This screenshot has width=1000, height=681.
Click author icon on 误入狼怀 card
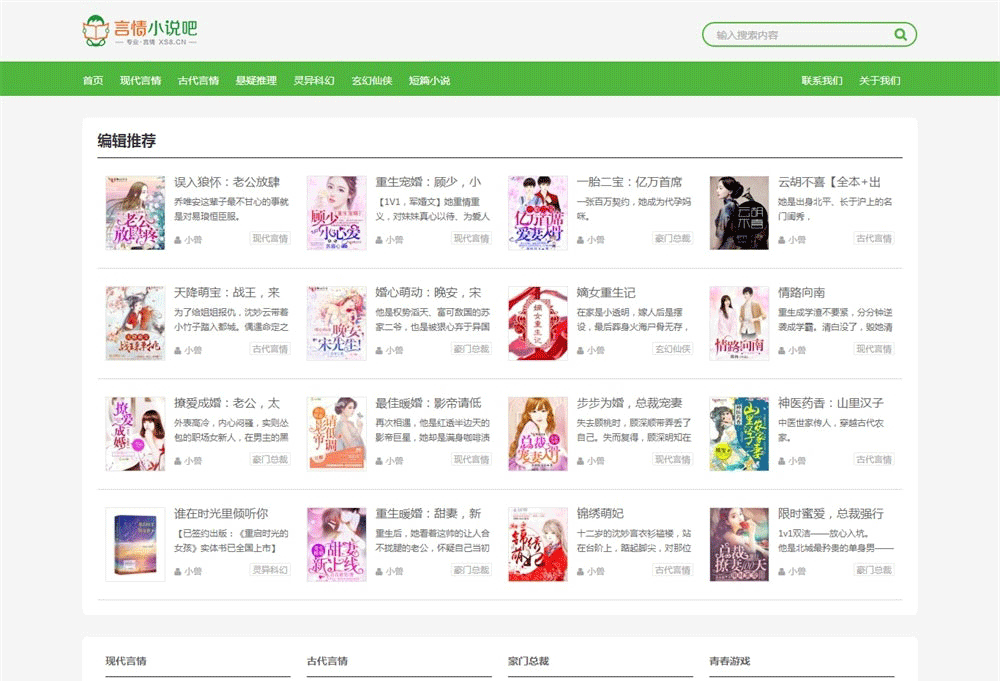pos(178,240)
